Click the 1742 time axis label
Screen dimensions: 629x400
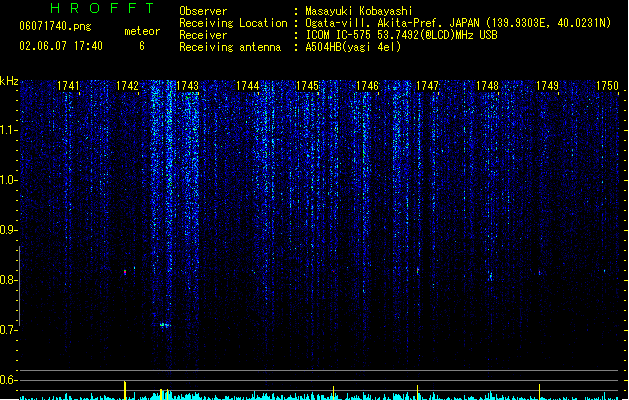(x=127, y=86)
